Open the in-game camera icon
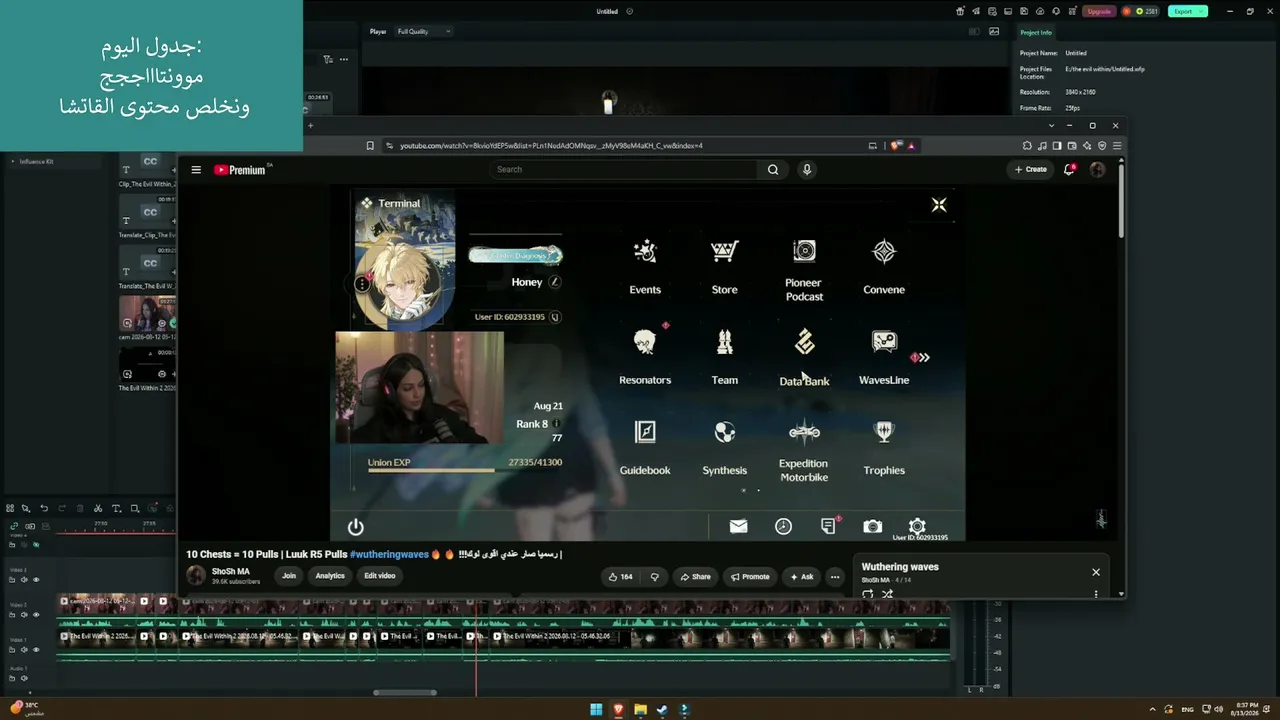Viewport: 1280px width, 720px height. pos(873,526)
